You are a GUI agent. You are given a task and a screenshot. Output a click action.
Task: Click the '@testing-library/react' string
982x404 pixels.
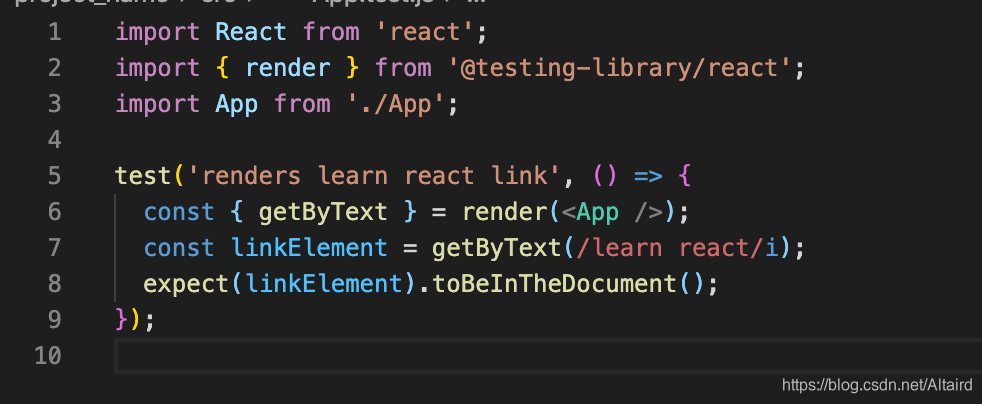(x=621, y=68)
